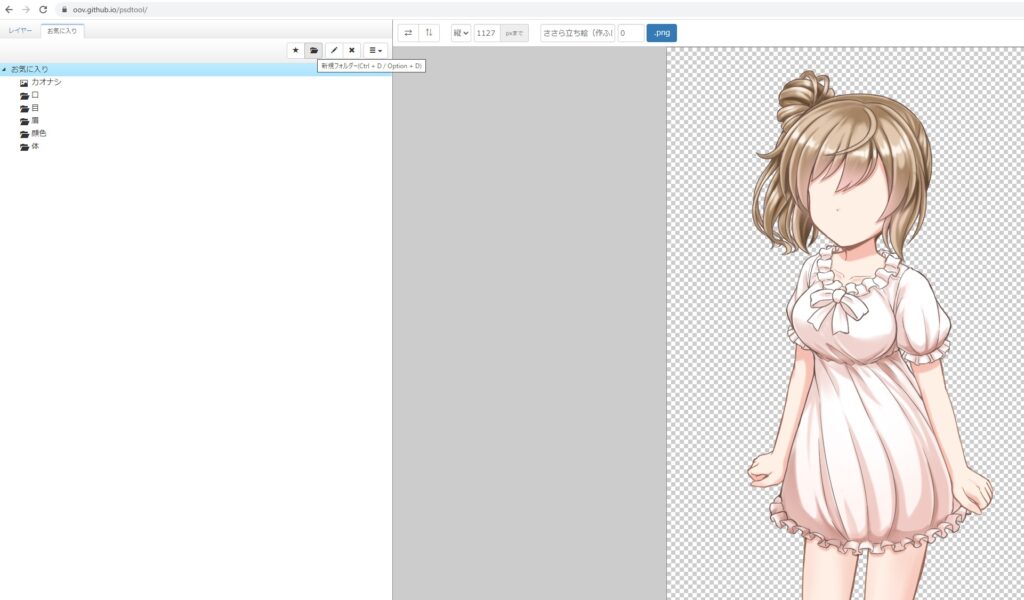The width and height of the screenshot is (1024, 600).
Task: Edit the ささら立ち絵 file name field
Action: pyautogui.click(x=577, y=33)
